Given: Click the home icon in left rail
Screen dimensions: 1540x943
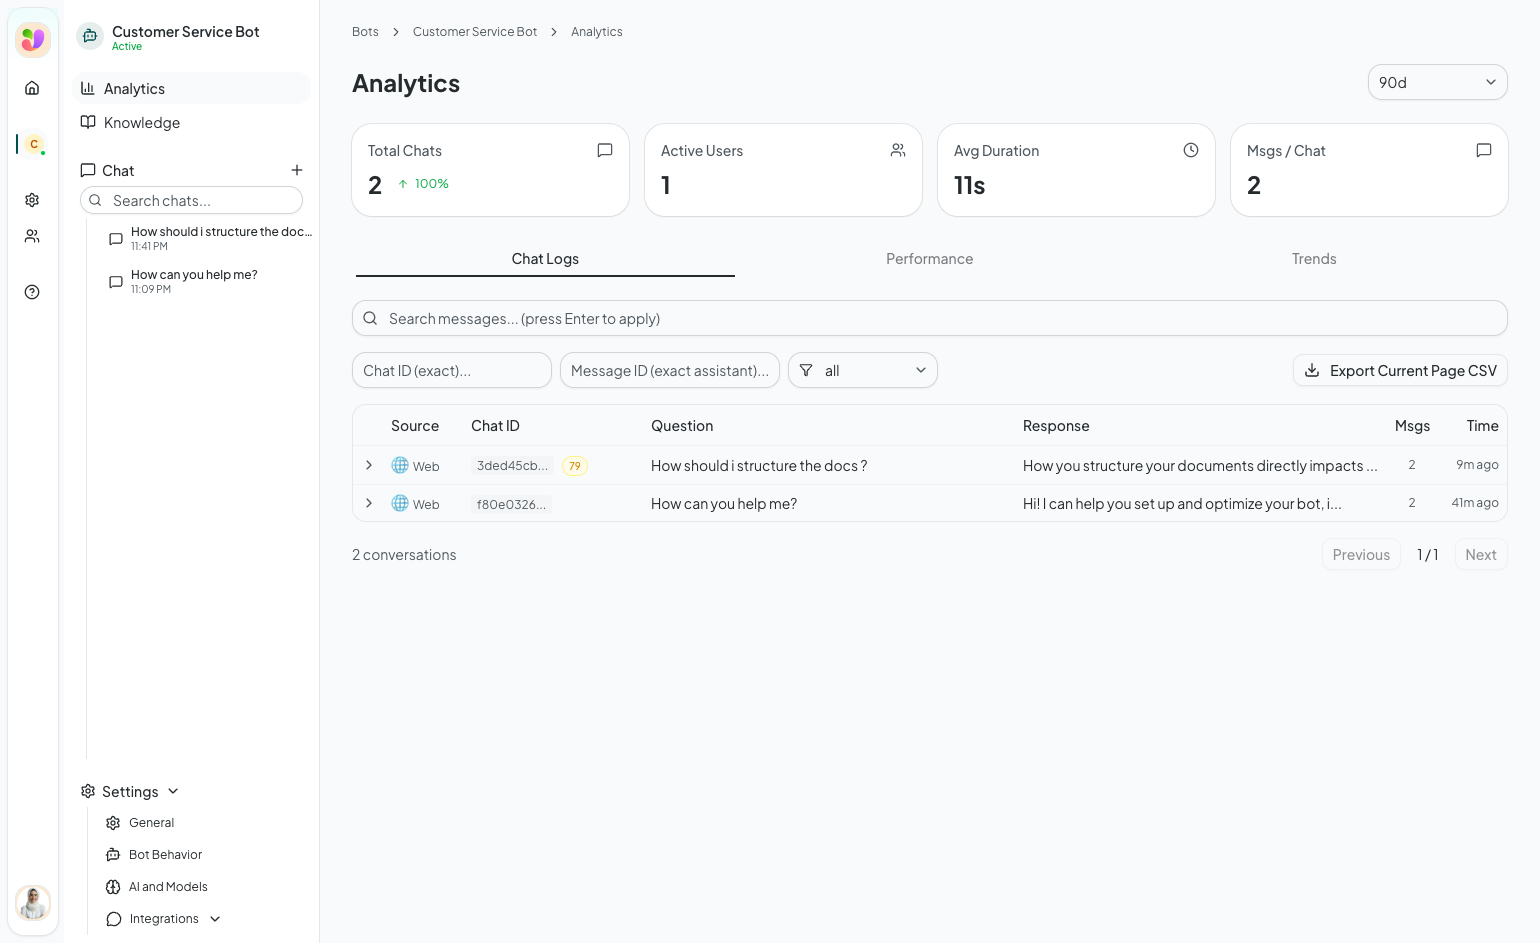Looking at the screenshot, I should click(x=32, y=88).
